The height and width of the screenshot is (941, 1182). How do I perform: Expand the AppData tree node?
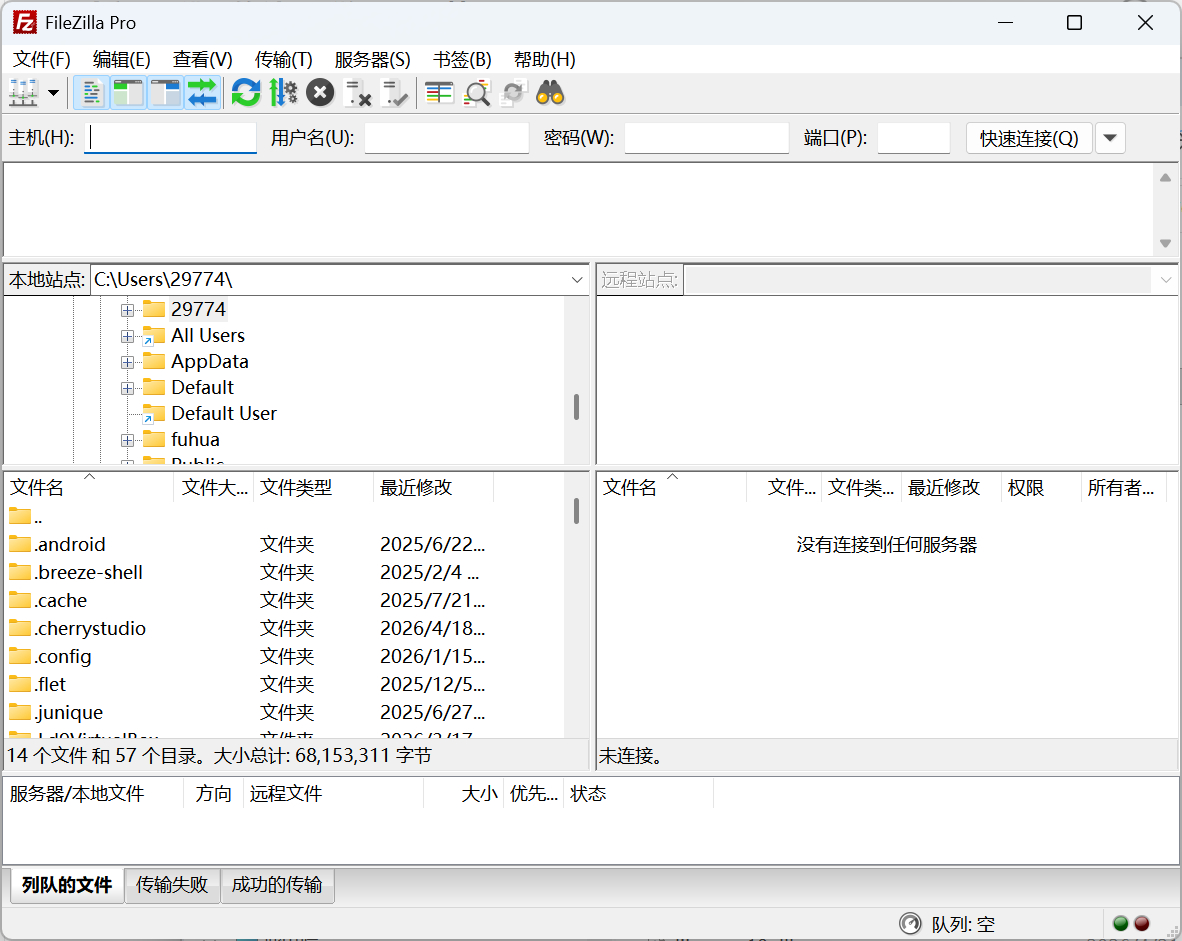point(127,363)
